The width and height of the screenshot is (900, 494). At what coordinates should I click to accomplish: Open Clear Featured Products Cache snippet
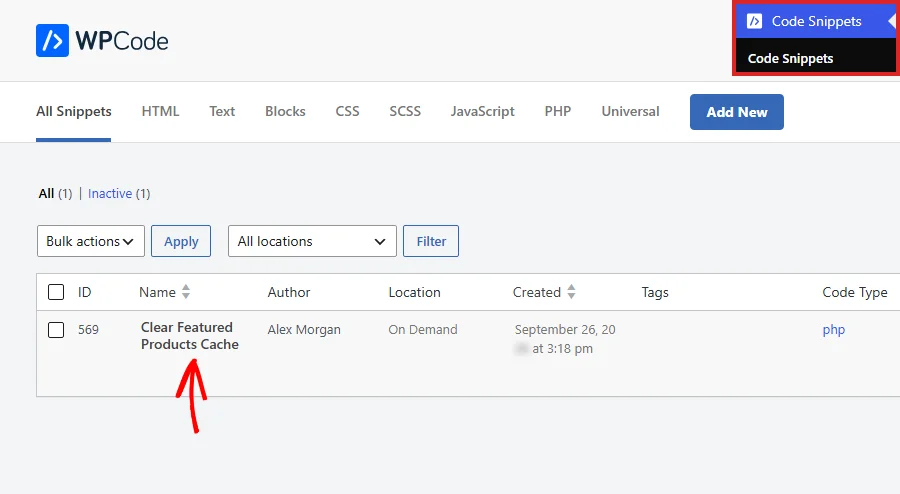pyautogui.click(x=190, y=336)
